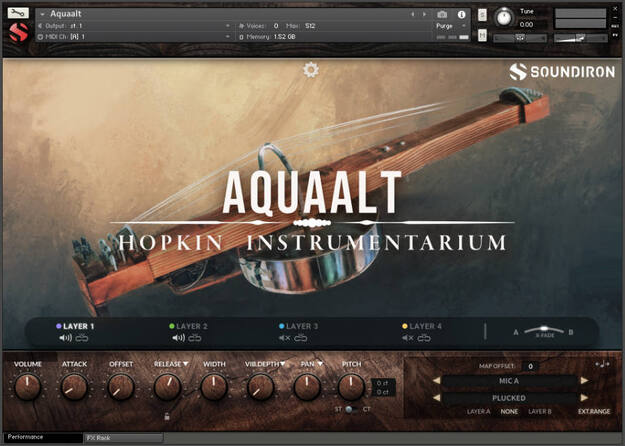Click the Pitch knob
Image resolution: width=625 pixels, height=446 pixels.
tap(351, 387)
